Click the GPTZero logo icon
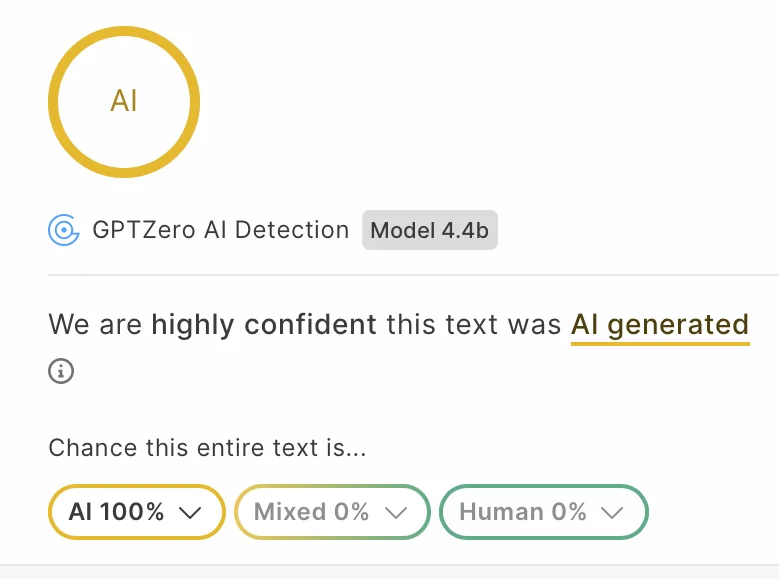Image resolution: width=779 pixels, height=579 pixels. 64,230
